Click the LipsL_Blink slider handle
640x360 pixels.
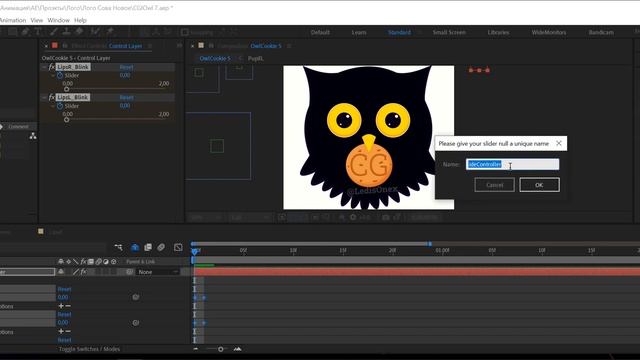tap(67, 120)
